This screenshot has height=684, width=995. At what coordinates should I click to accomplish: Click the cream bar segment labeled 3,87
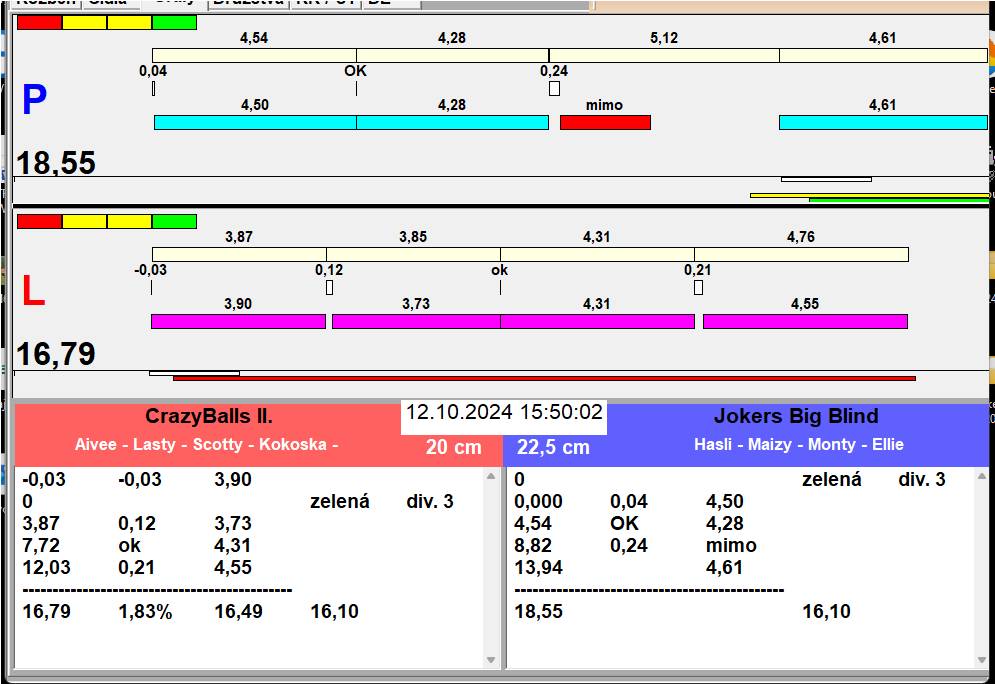[x=239, y=254]
